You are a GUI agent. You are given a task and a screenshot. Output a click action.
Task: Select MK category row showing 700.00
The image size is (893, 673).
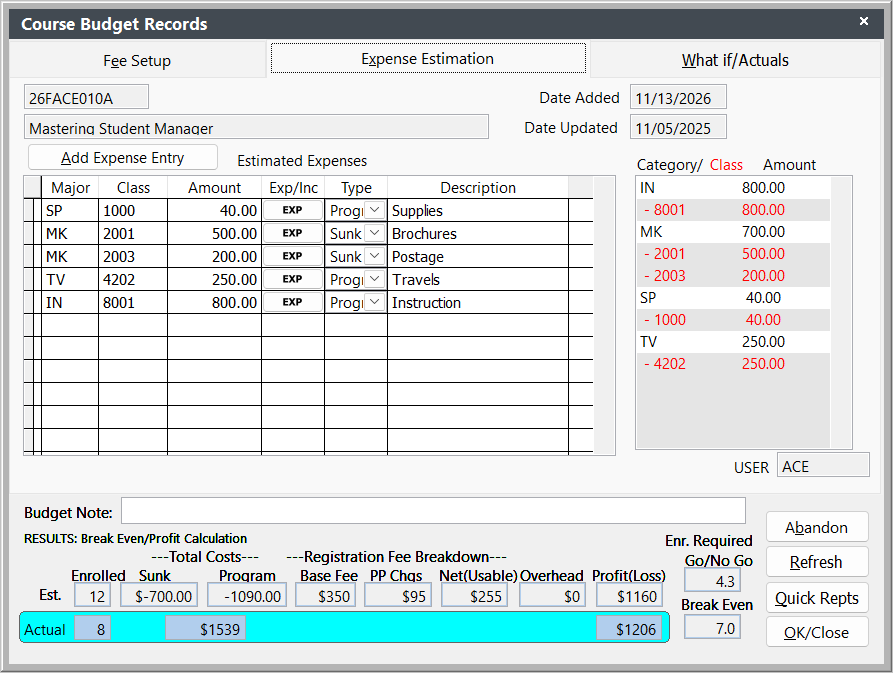coord(733,232)
